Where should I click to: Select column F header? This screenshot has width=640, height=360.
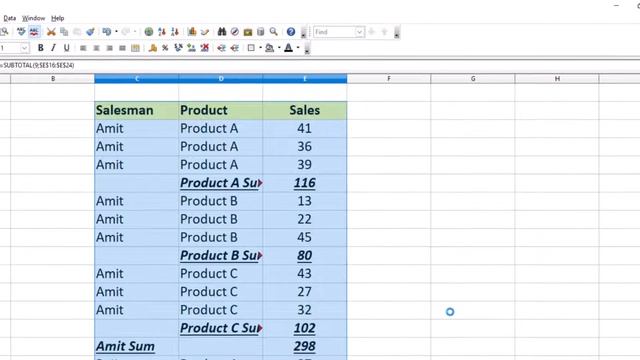[x=389, y=78]
